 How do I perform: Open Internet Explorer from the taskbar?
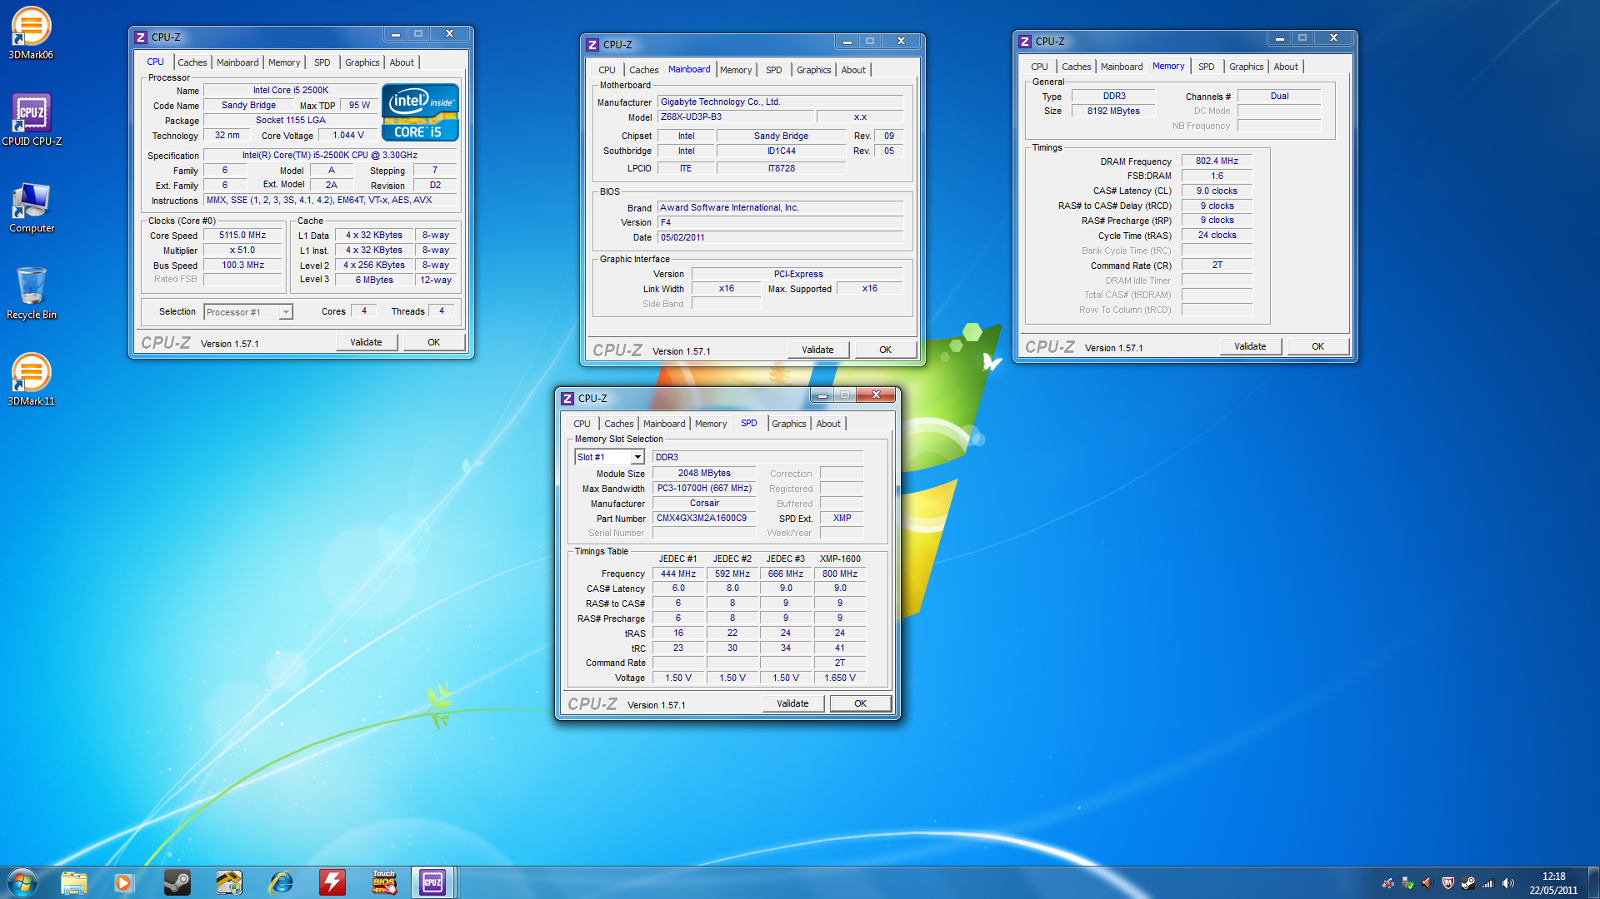coord(281,882)
